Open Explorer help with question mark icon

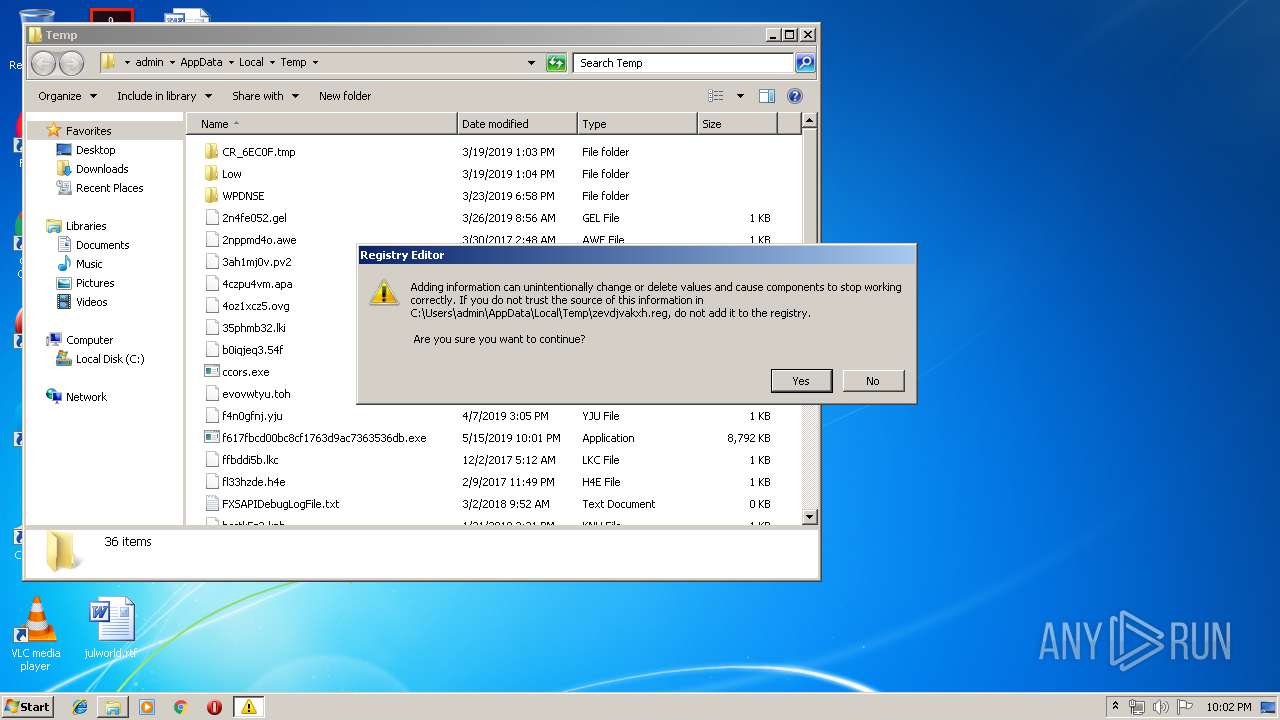795,96
